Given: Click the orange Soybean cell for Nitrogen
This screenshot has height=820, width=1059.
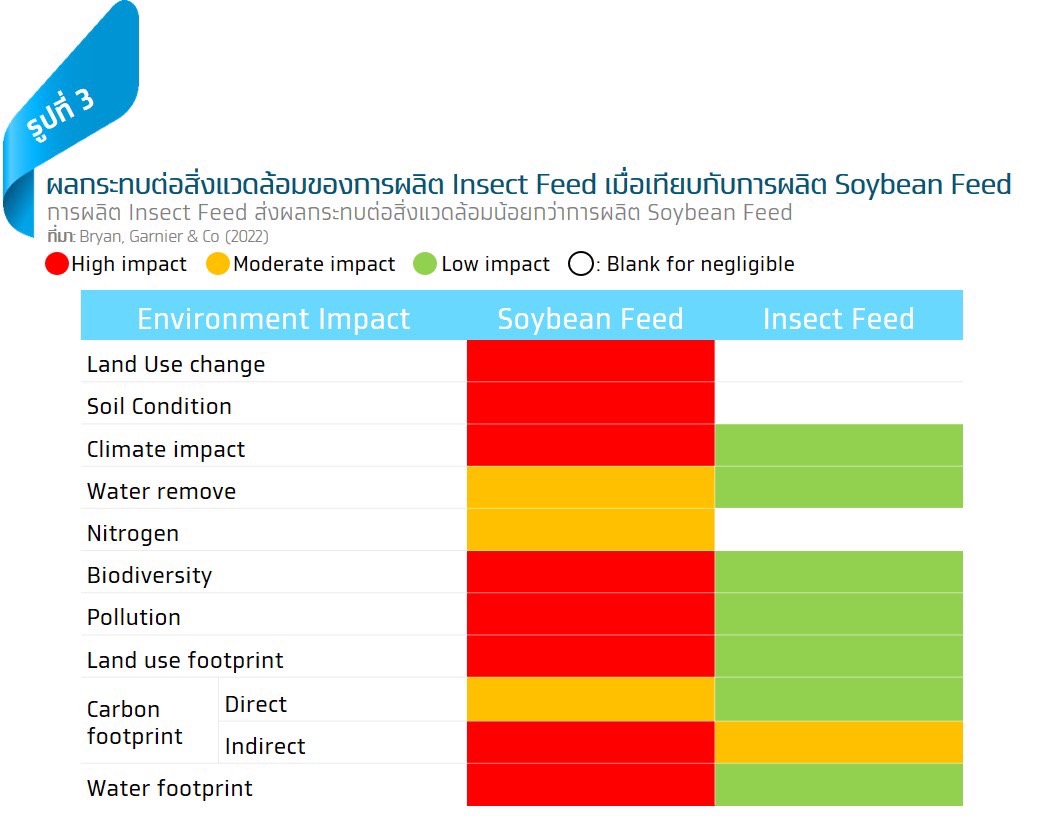Looking at the screenshot, I should pyautogui.click(x=590, y=530).
